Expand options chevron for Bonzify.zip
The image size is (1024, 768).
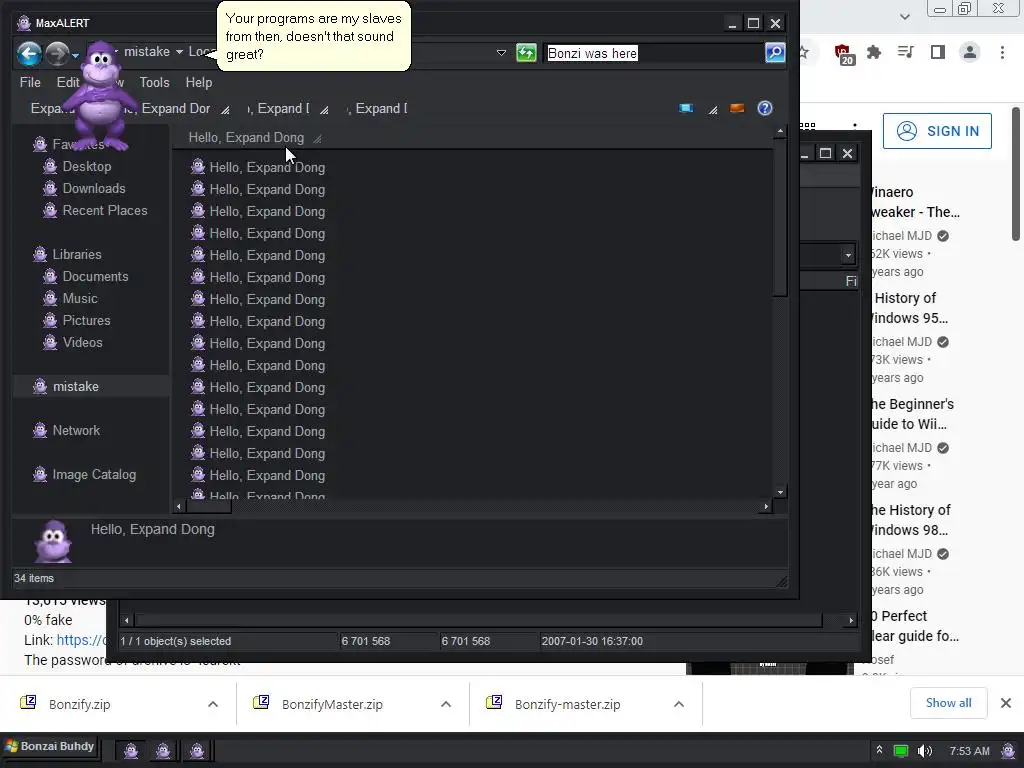point(213,704)
